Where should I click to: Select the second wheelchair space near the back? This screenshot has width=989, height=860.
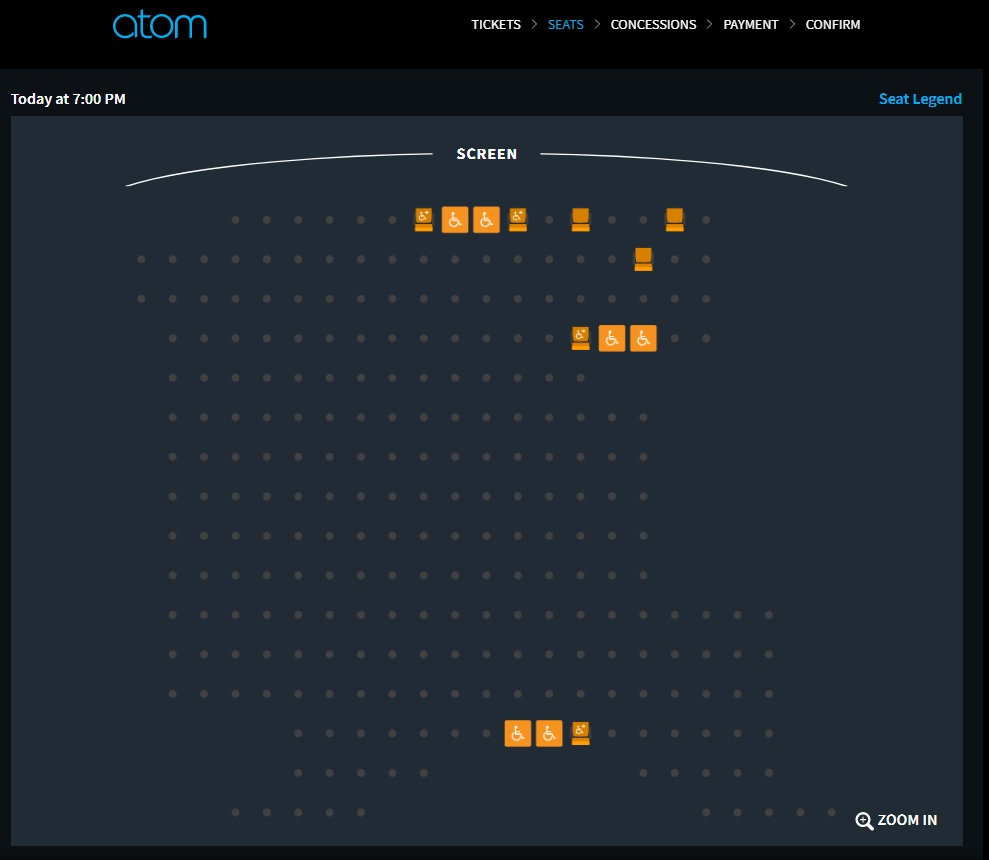pos(549,733)
